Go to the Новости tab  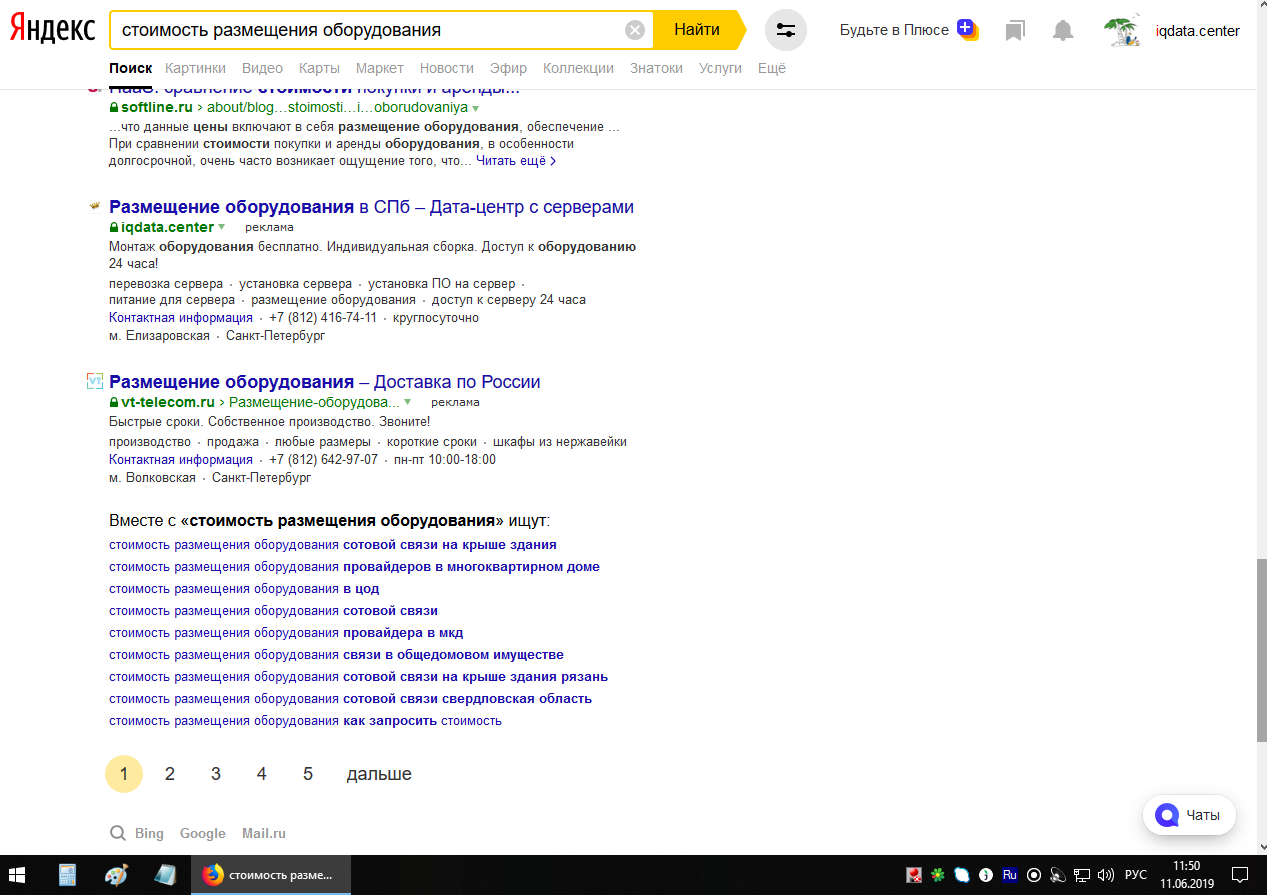coord(447,68)
